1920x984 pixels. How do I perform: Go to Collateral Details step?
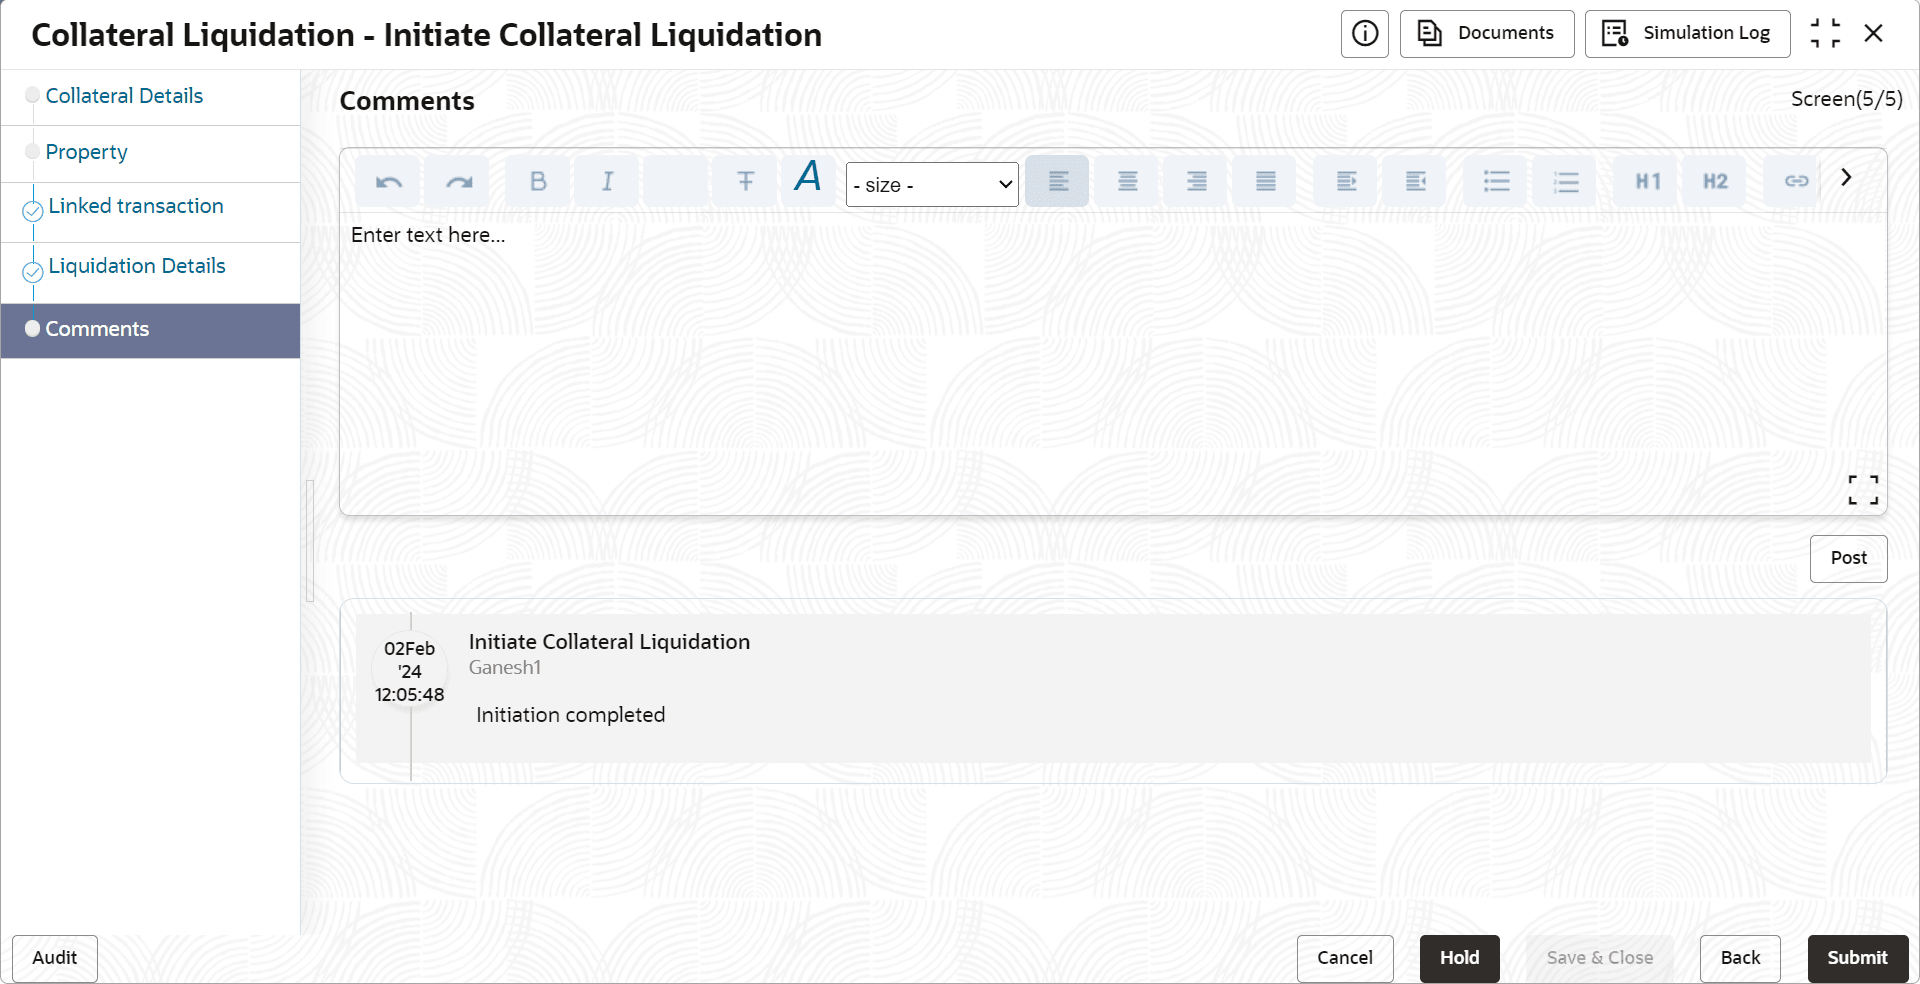tap(124, 96)
